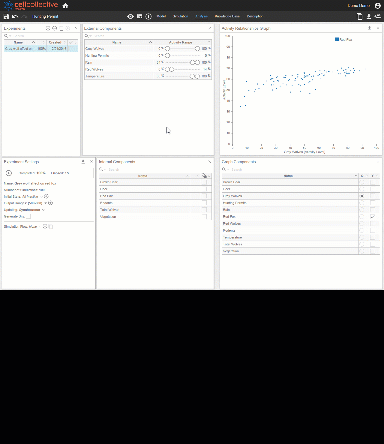The width and height of the screenshot is (384, 444).
Task: Open Graph Components Name column dropdown
Action: pyautogui.click(x=356, y=176)
